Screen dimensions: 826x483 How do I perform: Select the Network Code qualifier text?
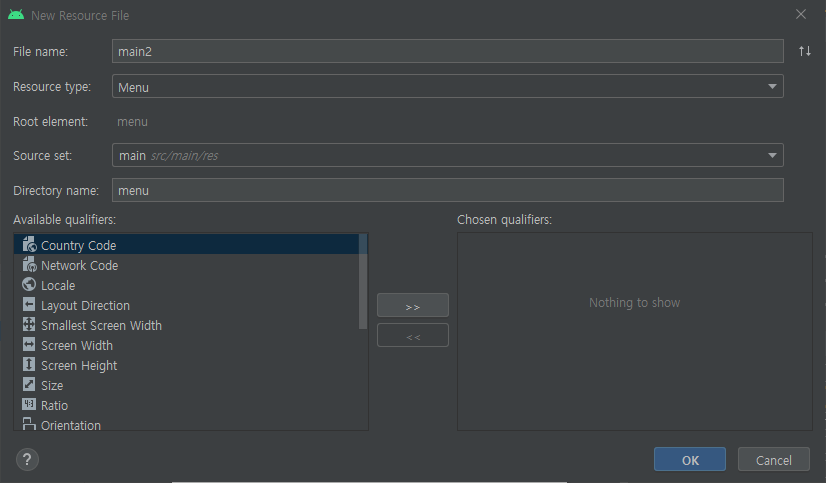click(80, 265)
